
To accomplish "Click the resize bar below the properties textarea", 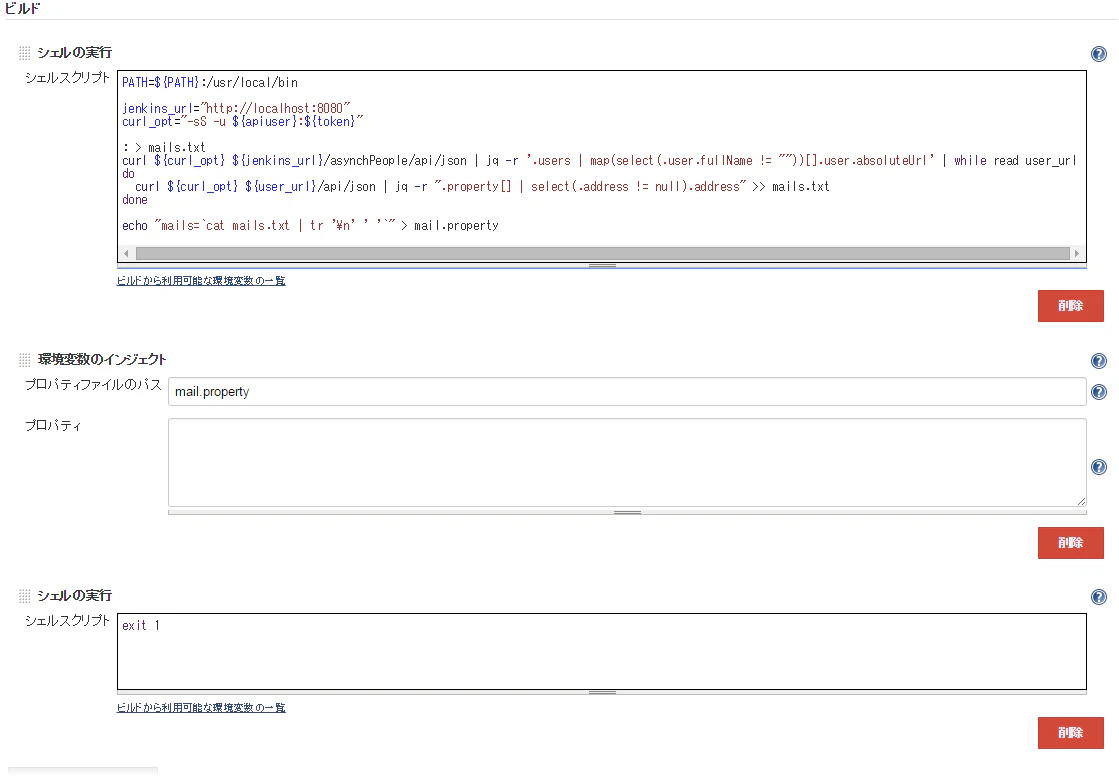I will tap(627, 512).
